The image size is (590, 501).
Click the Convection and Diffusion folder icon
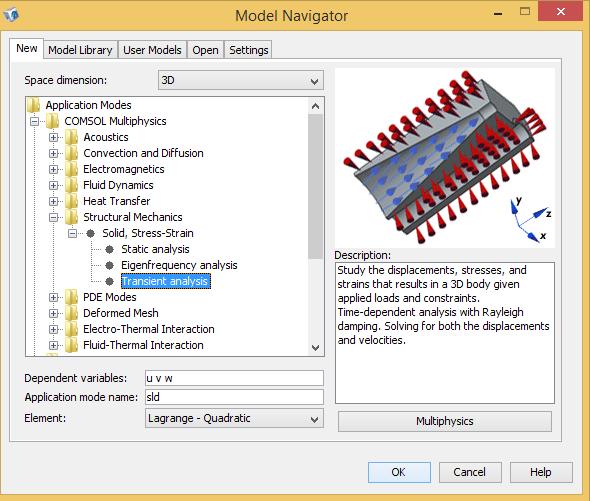[71, 153]
